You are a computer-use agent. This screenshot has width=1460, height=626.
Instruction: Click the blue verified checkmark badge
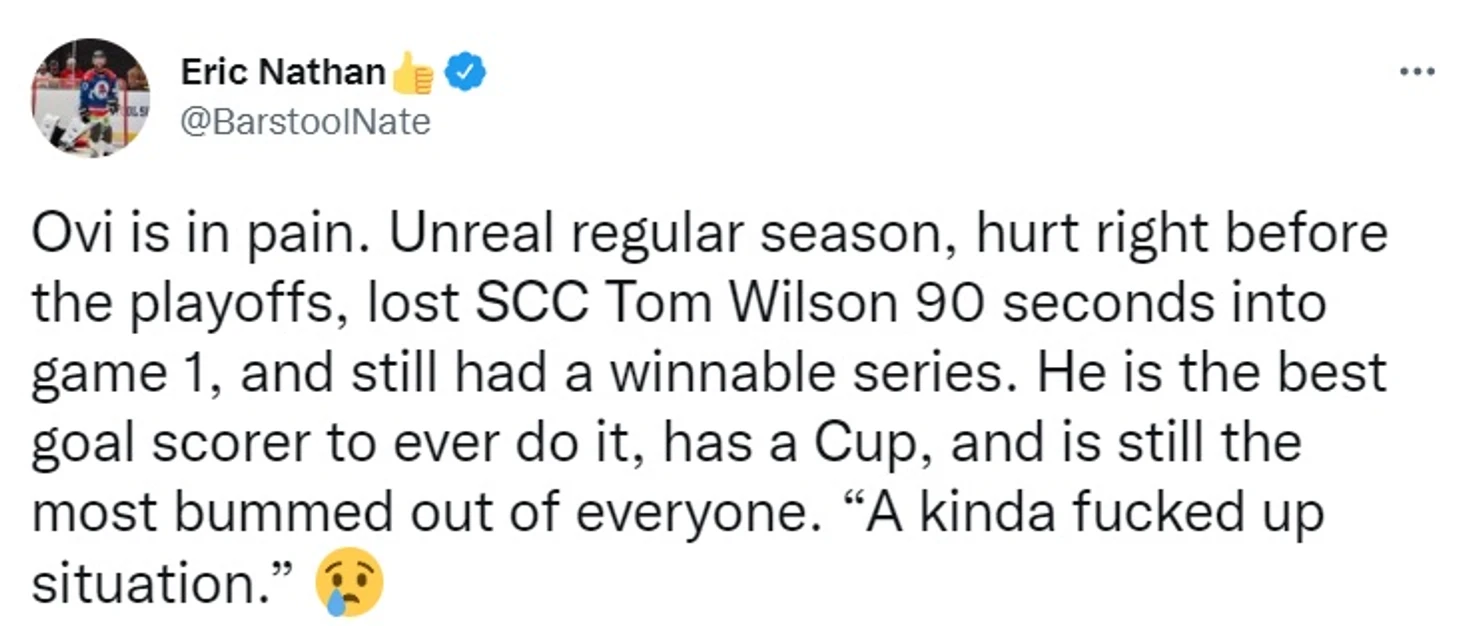click(465, 72)
